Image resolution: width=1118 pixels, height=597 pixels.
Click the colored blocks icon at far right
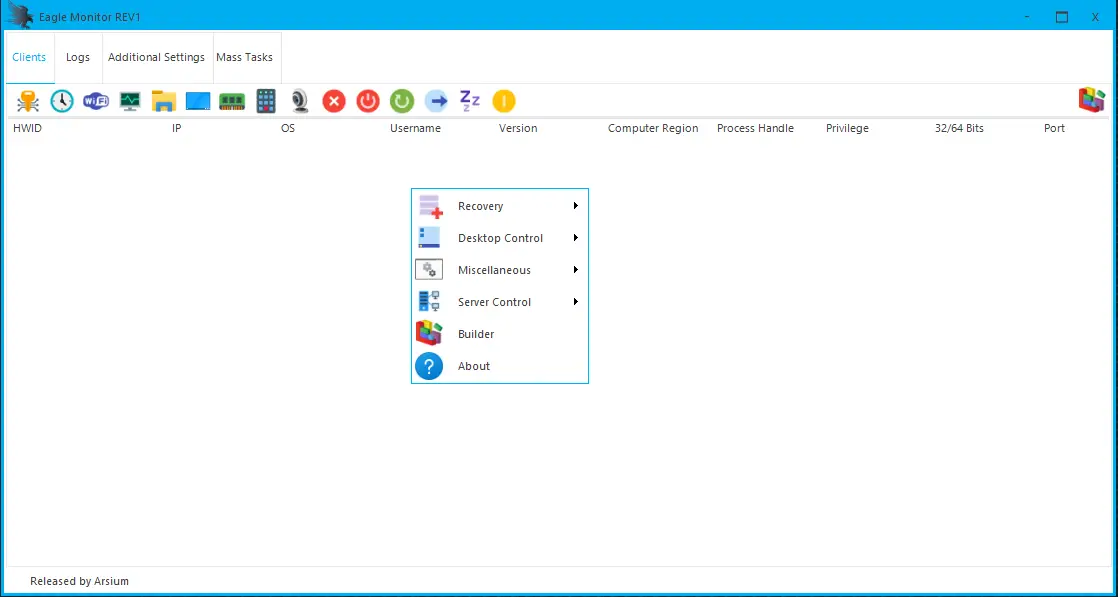point(1091,100)
